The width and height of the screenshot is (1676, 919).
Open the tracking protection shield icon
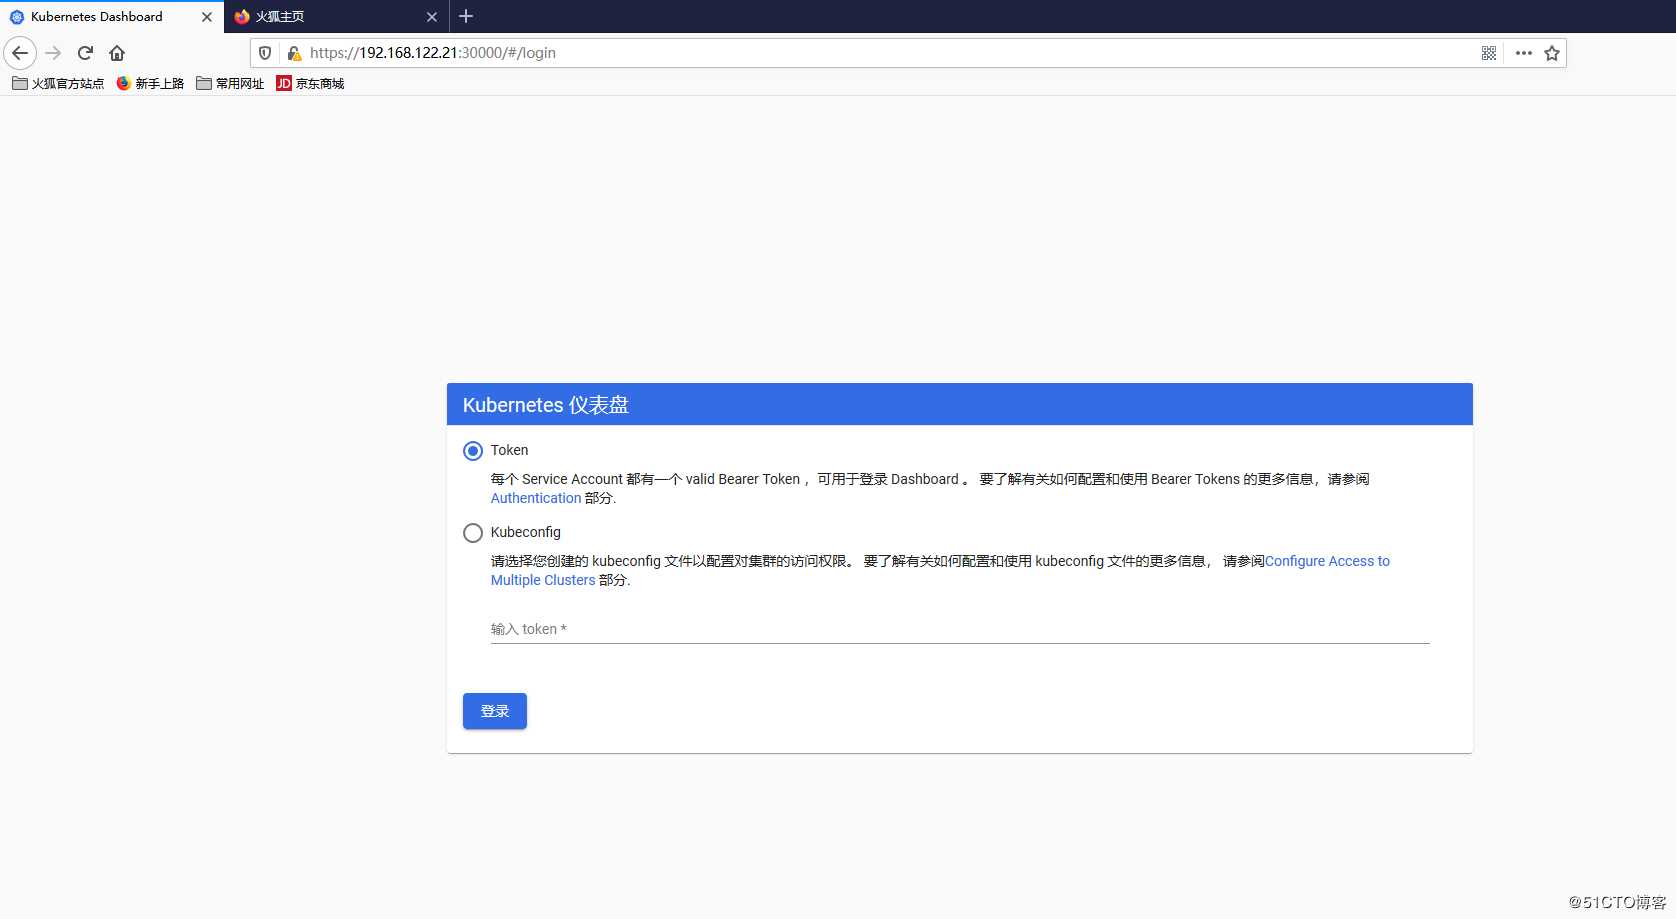(265, 53)
